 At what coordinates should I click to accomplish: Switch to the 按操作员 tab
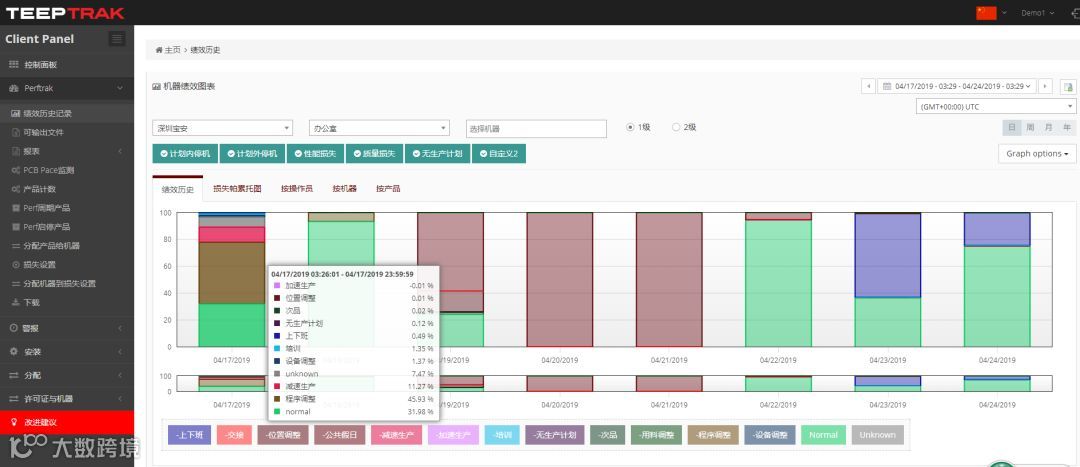click(x=297, y=188)
